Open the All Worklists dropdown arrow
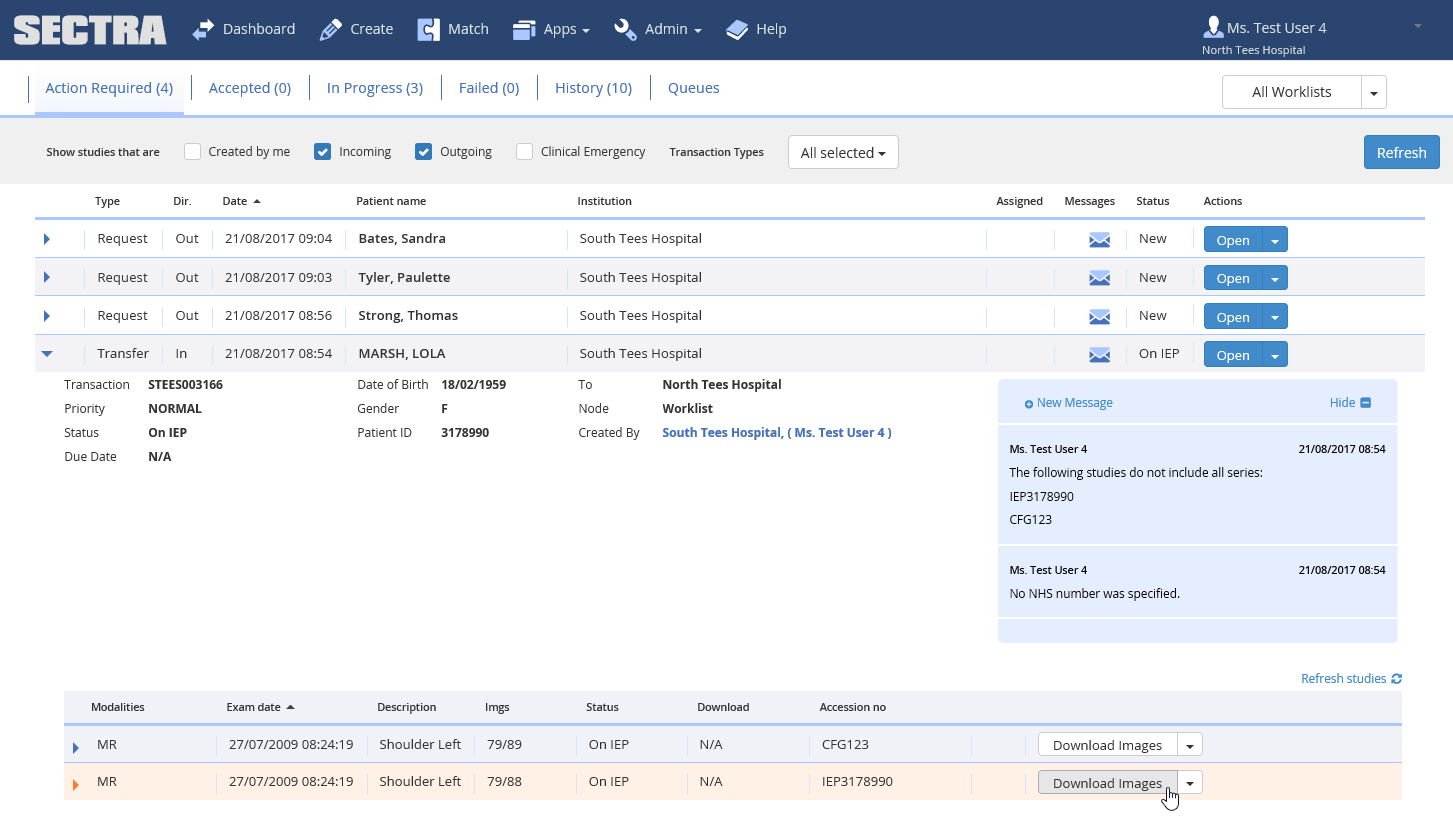1453x821 pixels. point(1374,91)
